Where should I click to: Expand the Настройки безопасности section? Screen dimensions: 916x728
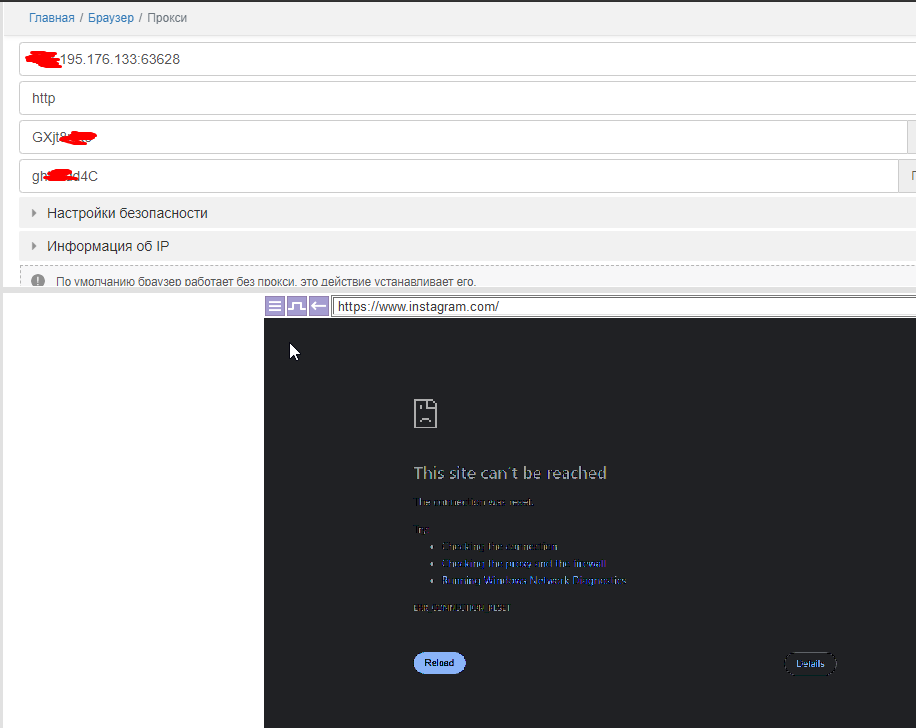pos(127,213)
